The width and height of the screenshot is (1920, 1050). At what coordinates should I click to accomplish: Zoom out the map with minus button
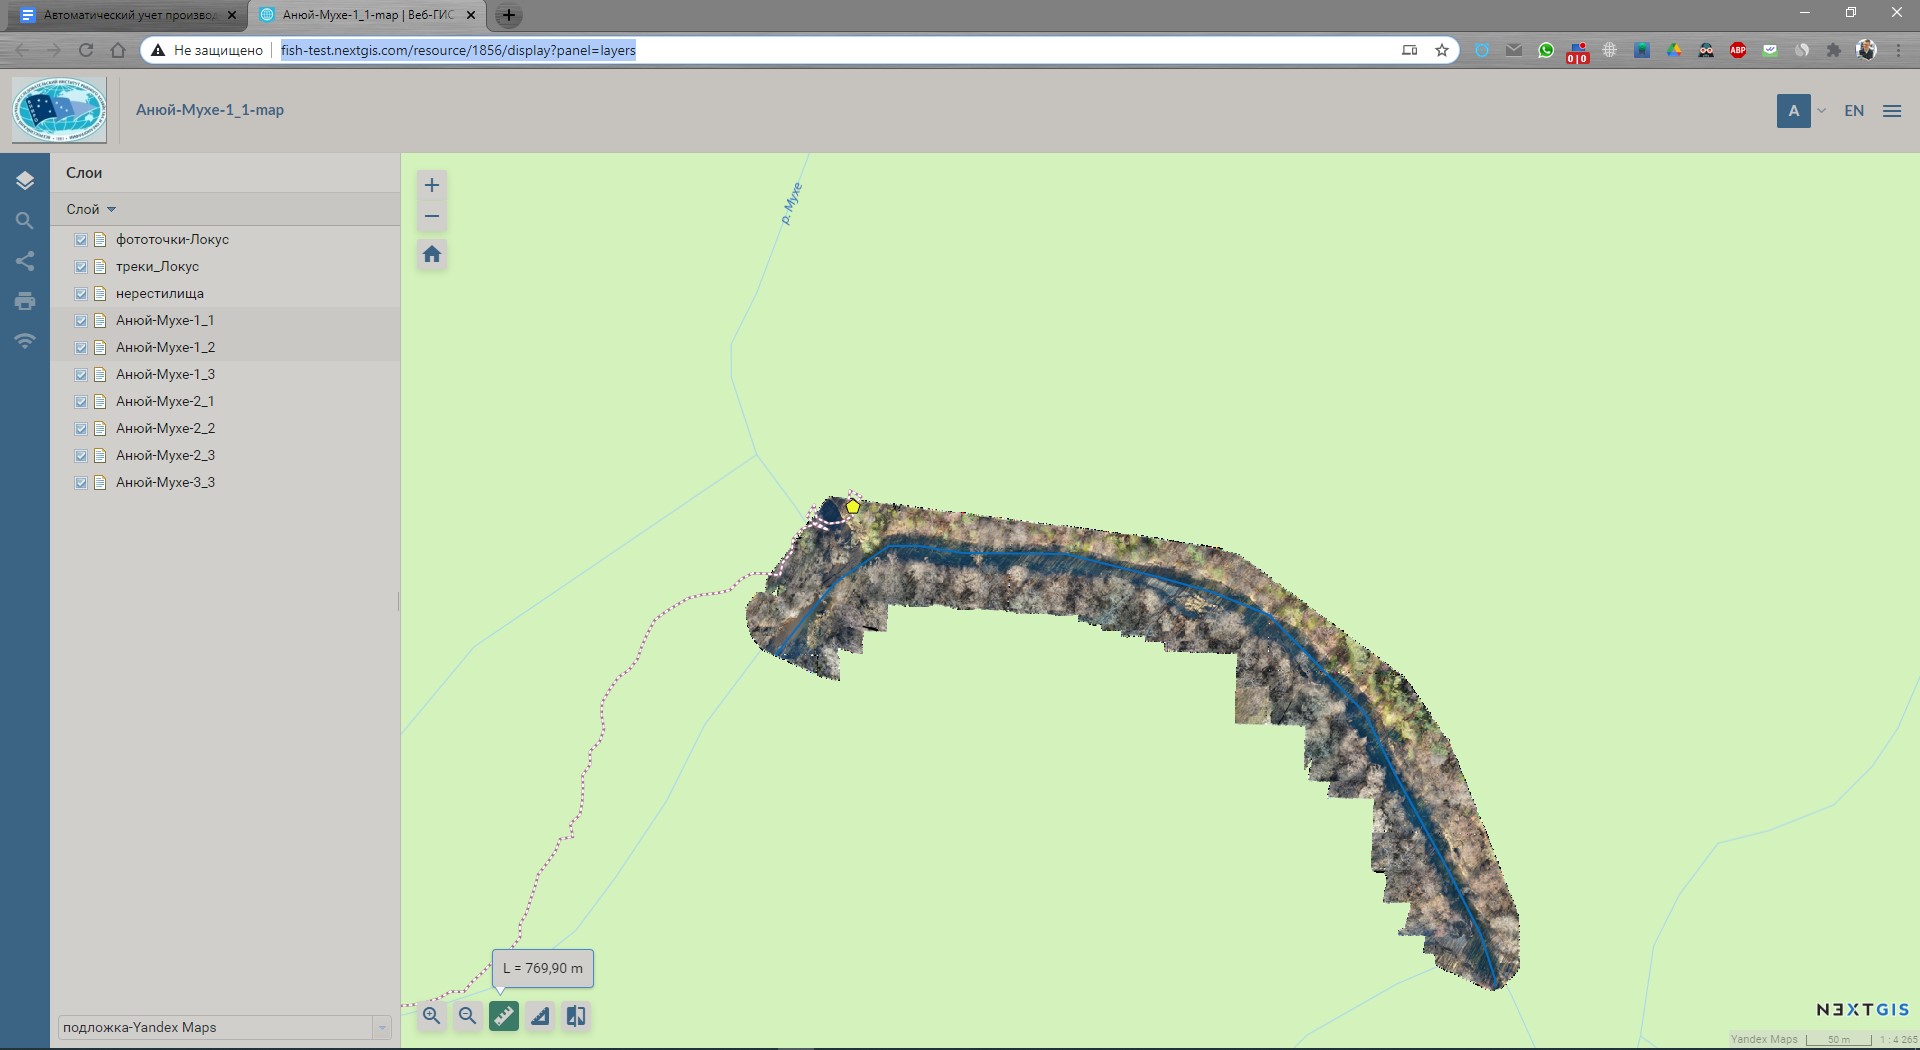pyautogui.click(x=432, y=216)
